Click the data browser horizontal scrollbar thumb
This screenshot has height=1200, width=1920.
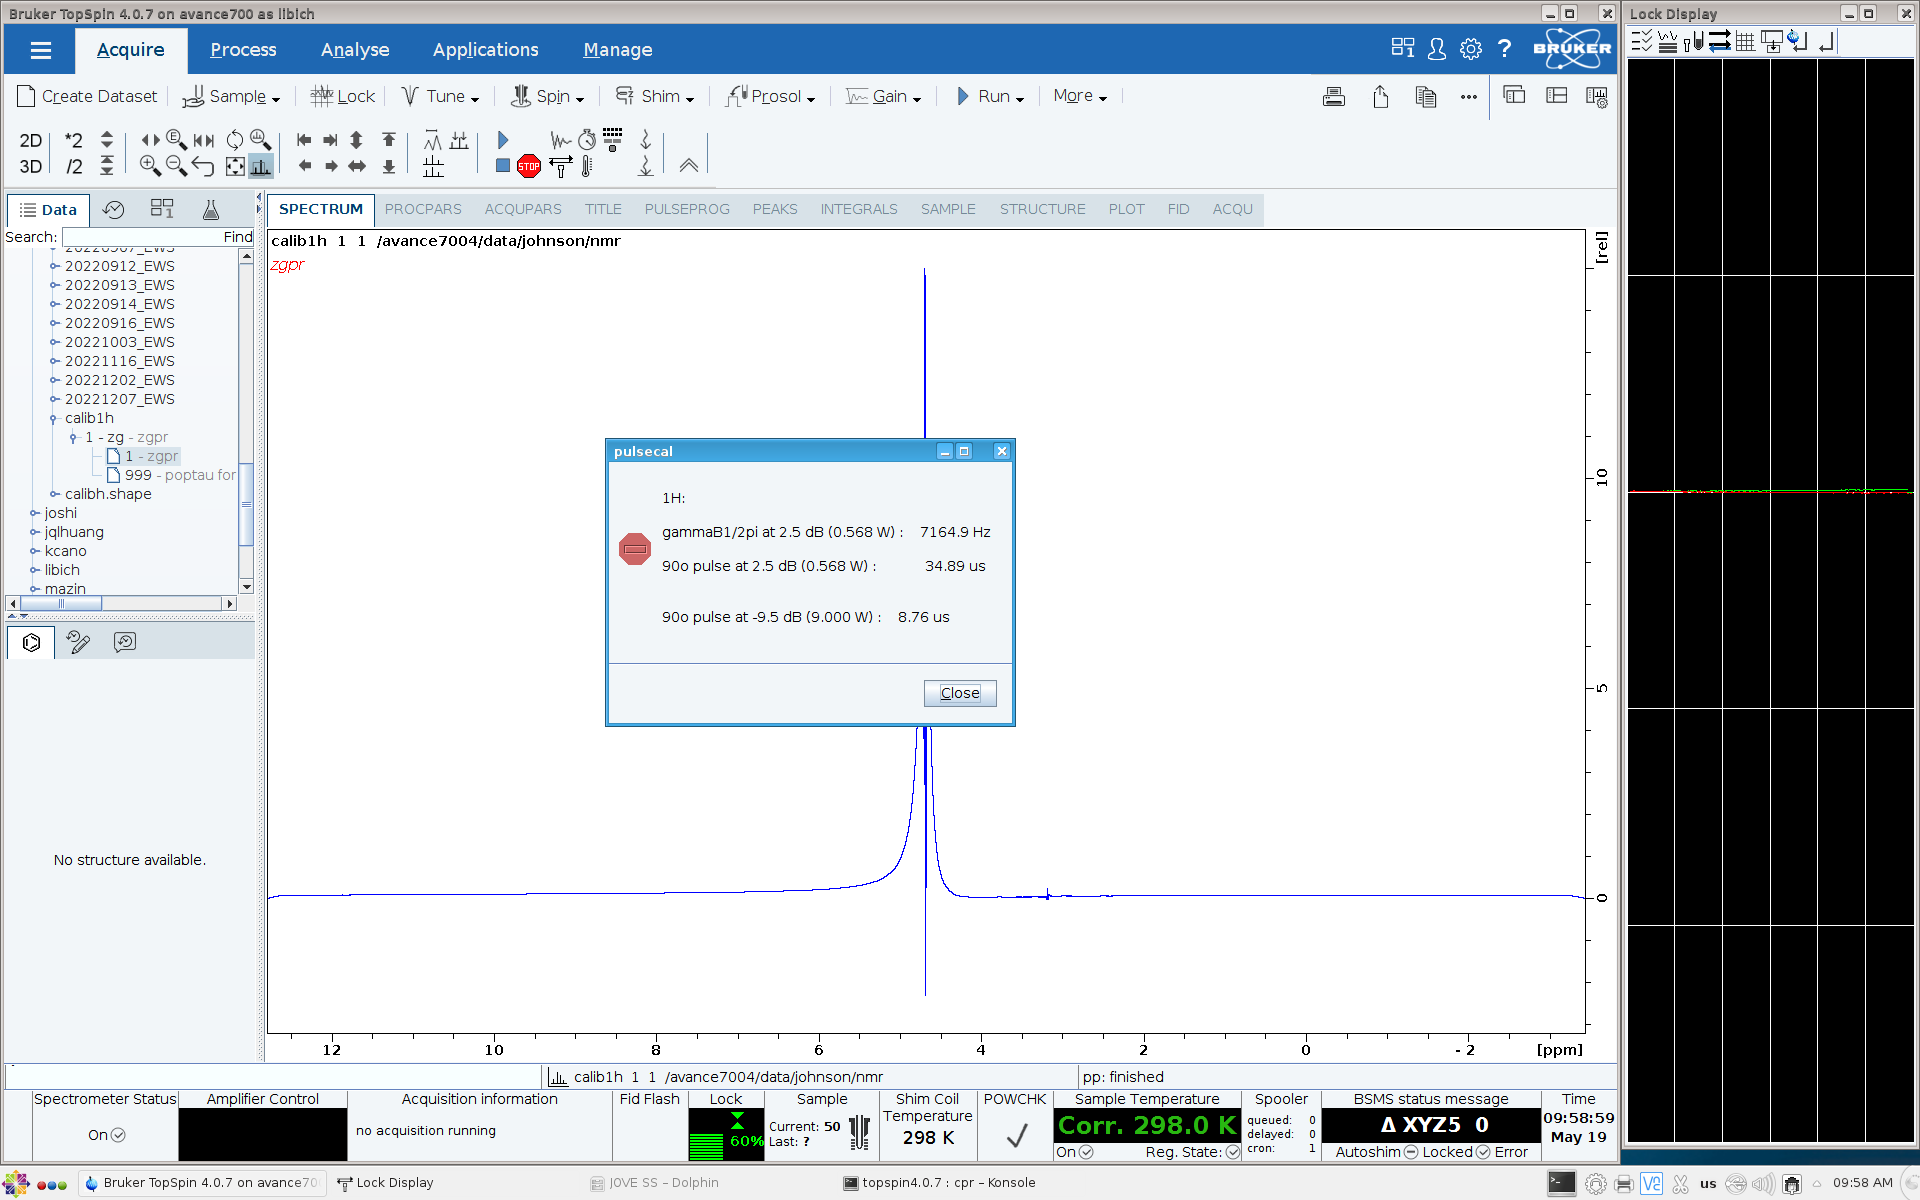click(x=61, y=604)
